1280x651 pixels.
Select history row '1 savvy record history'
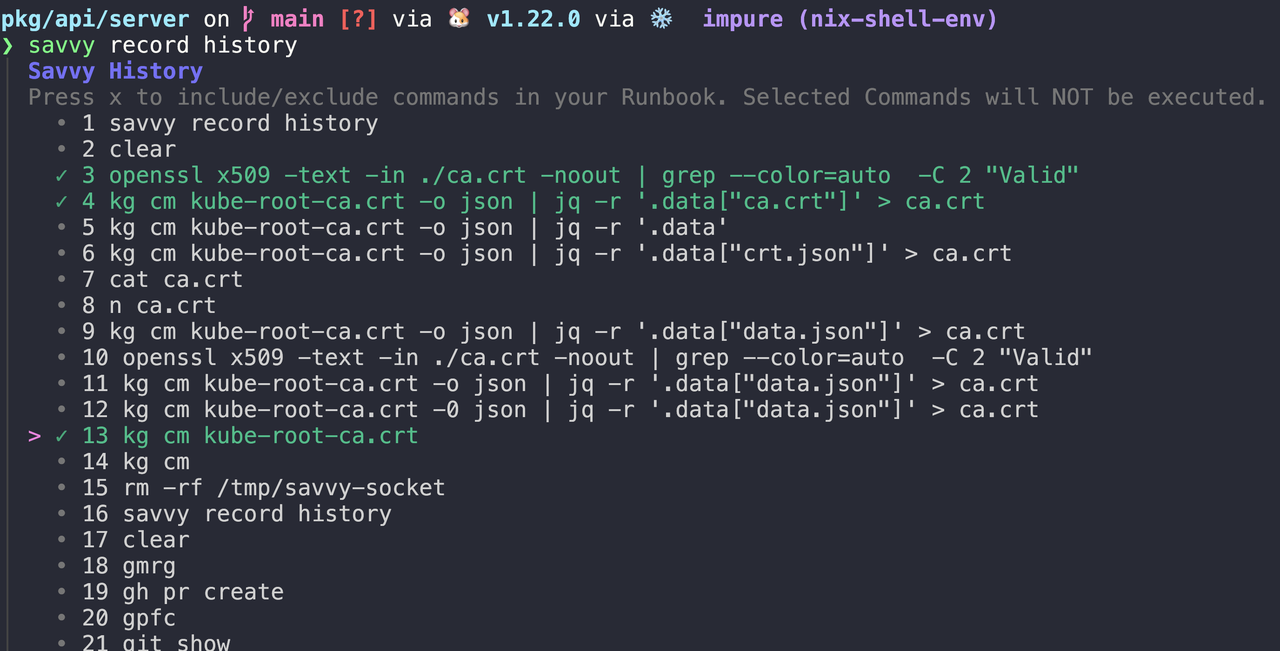pos(230,123)
